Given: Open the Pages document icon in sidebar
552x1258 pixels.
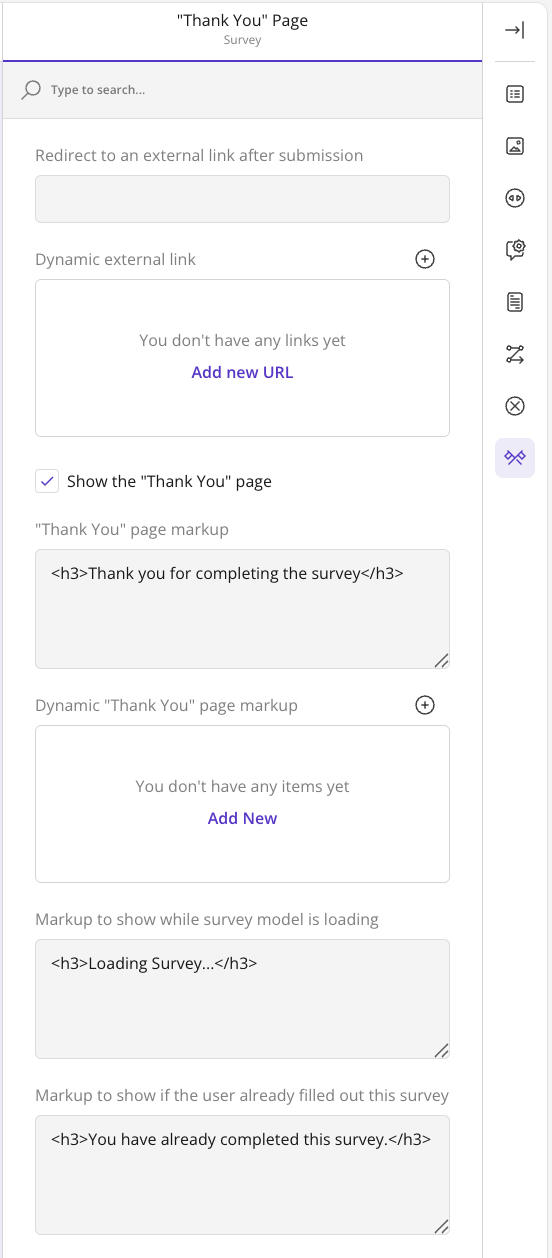Looking at the screenshot, I should coord(515,302).
